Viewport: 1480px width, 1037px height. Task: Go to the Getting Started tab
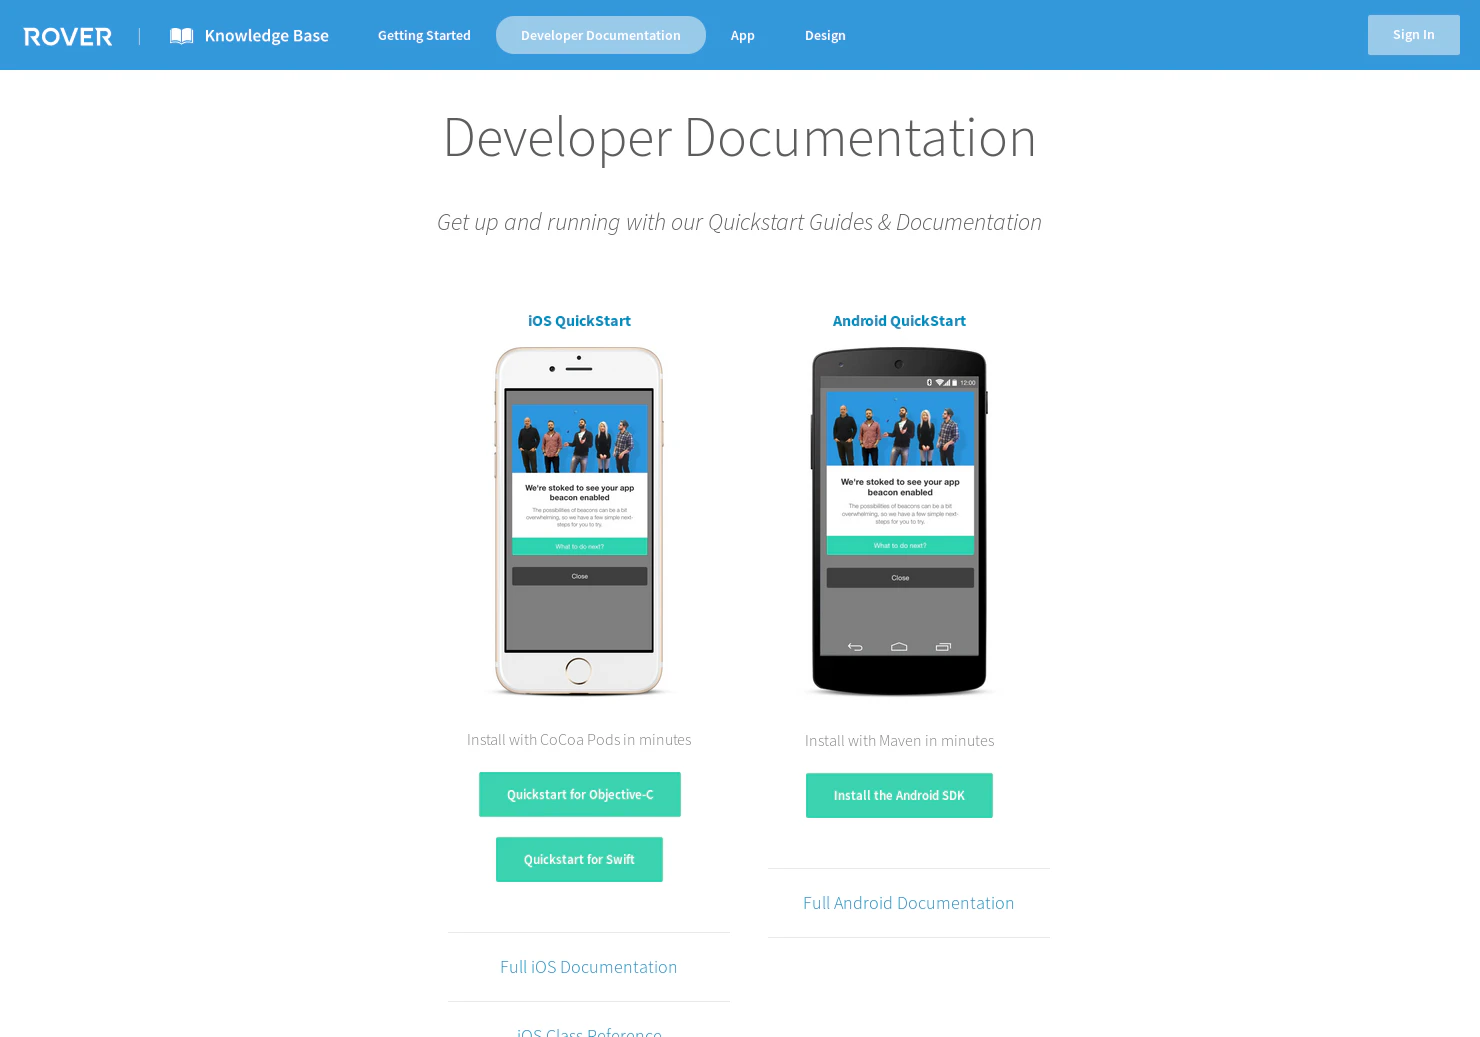(x=424, y=35)
